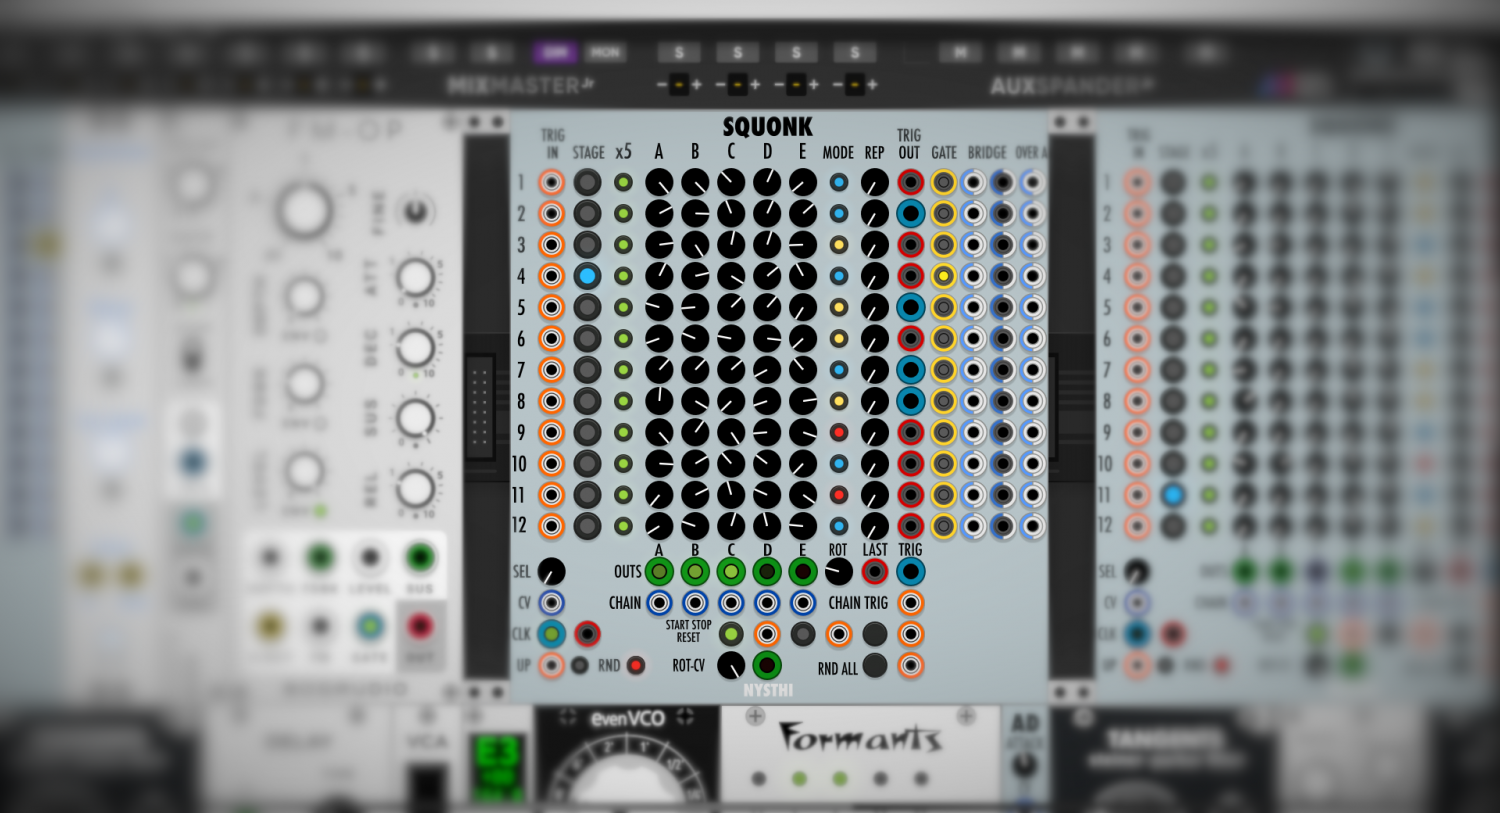Click the row 1 TRIG IN jack

point(551,182)
